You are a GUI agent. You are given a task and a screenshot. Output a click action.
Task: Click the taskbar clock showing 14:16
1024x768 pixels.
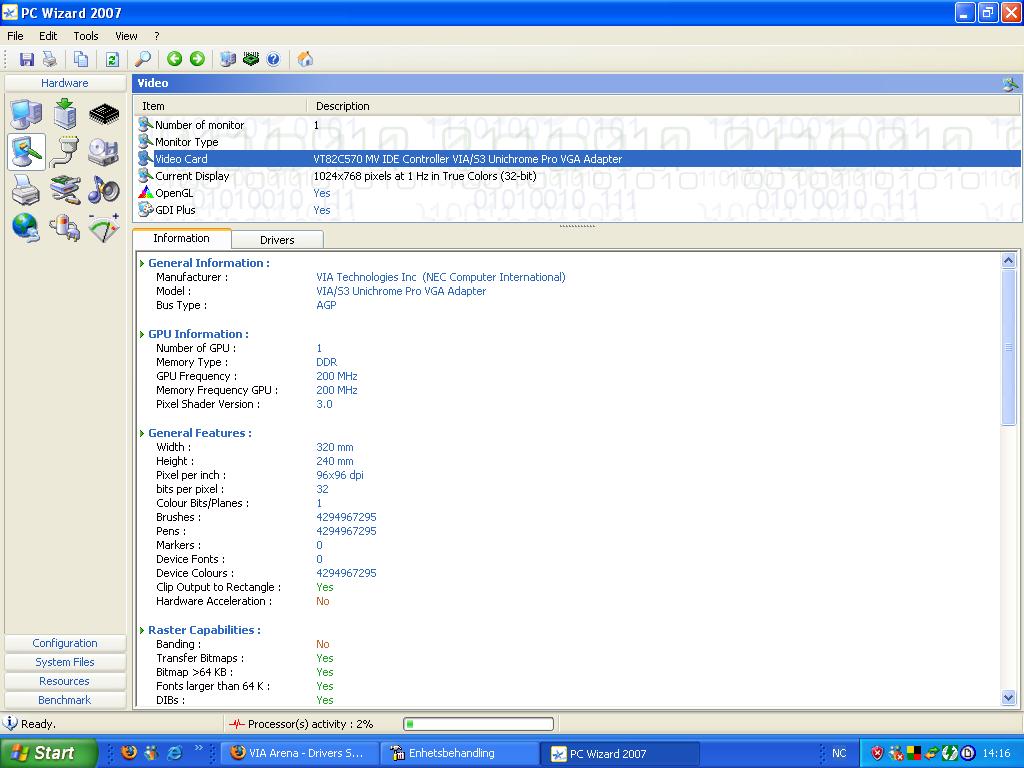pyautogui.click(x=996, y=754)
